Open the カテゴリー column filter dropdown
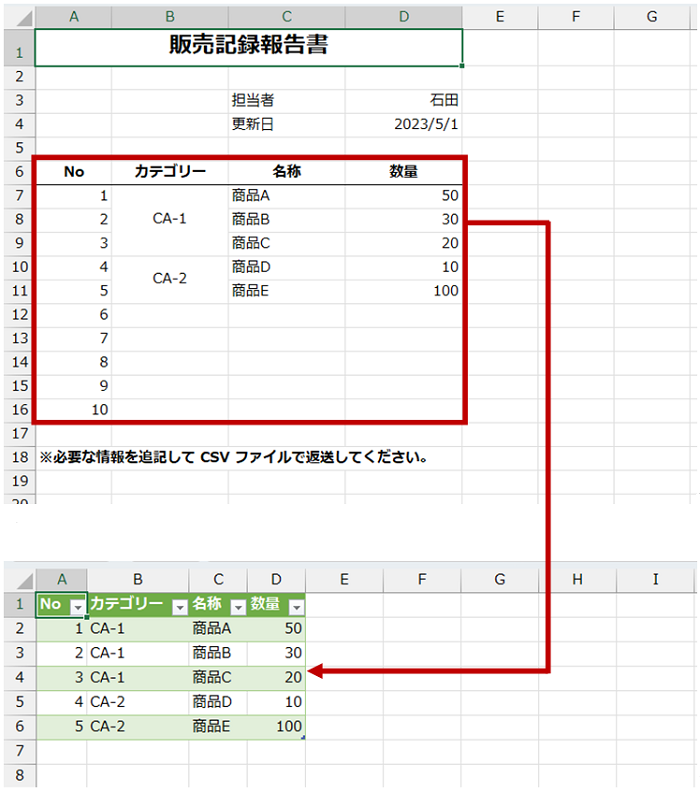700x792 pixels. 179,607
